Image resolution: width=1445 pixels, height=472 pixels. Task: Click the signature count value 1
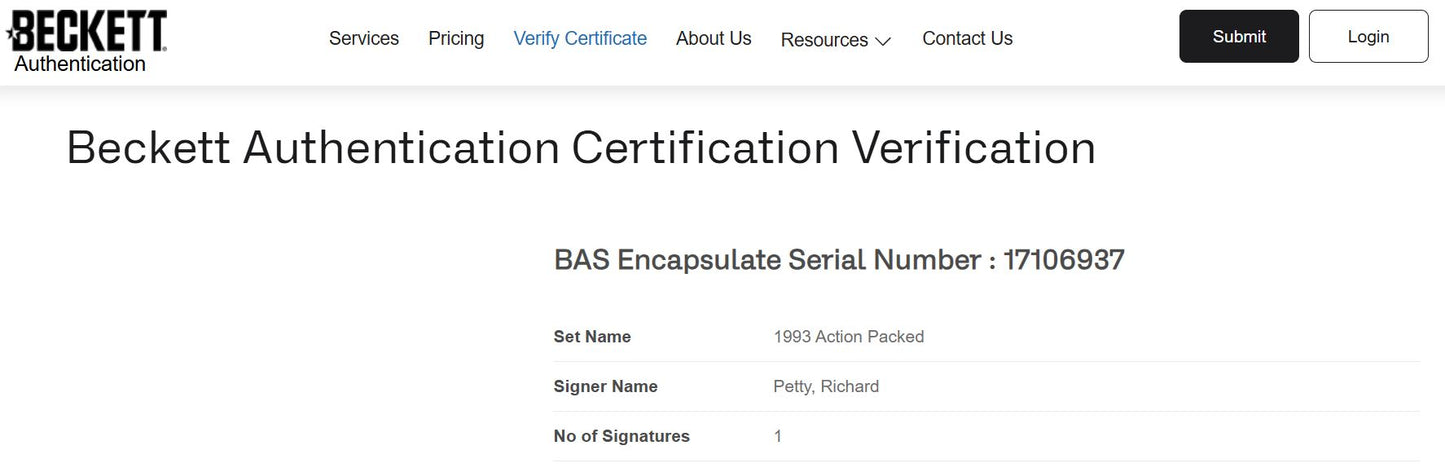pyautogui.click(x=778, y=436)
